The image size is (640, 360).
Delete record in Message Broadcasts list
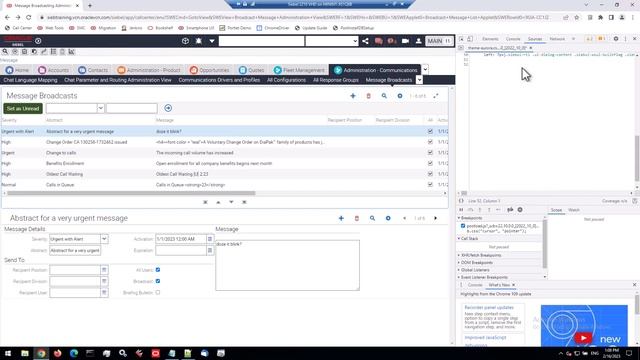[369, 96]
